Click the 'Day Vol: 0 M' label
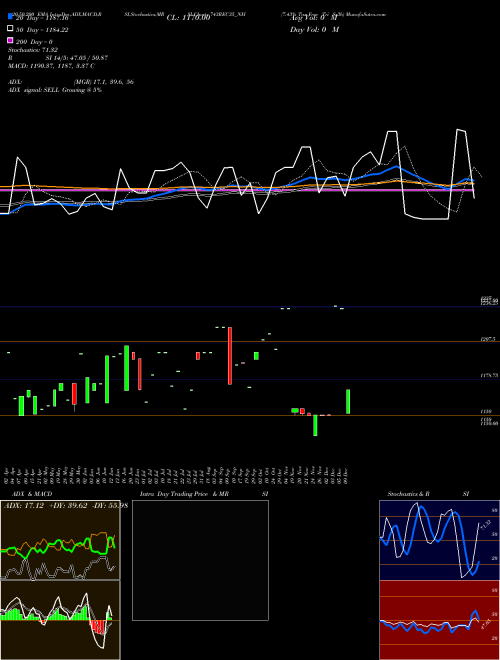This screenshot has width=500, height=660. point(314,29)
